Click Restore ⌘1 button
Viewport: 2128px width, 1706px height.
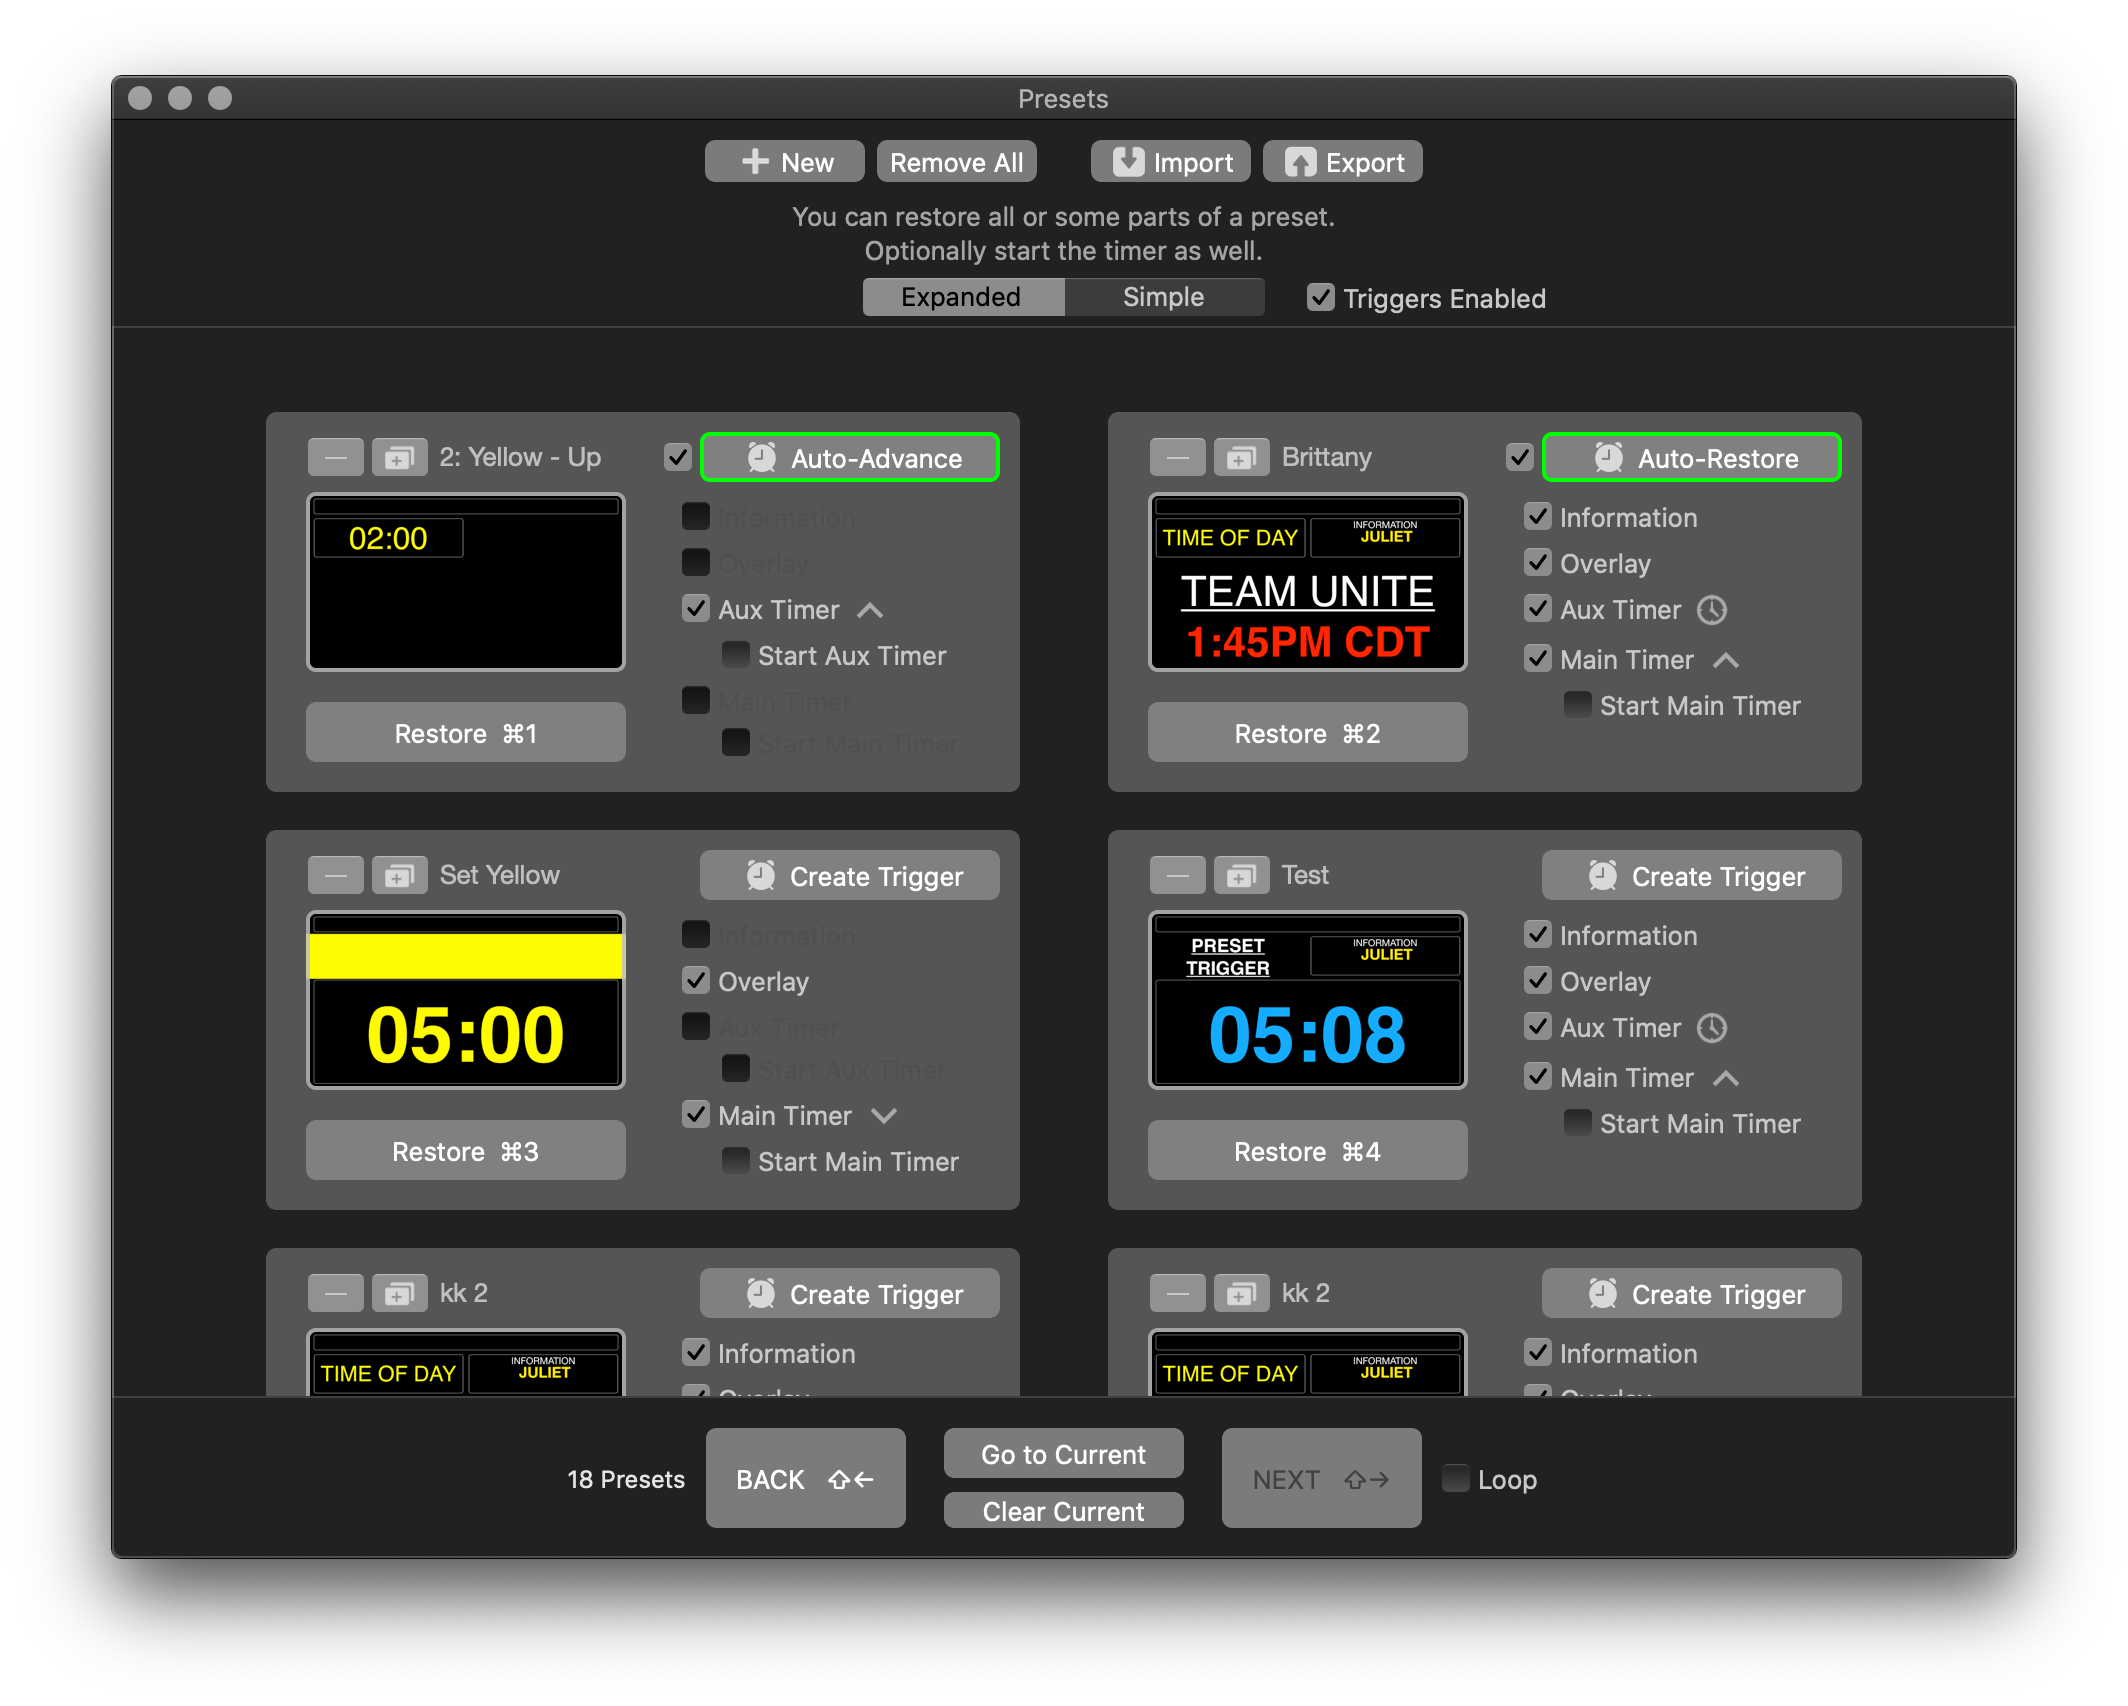[466, 733]
